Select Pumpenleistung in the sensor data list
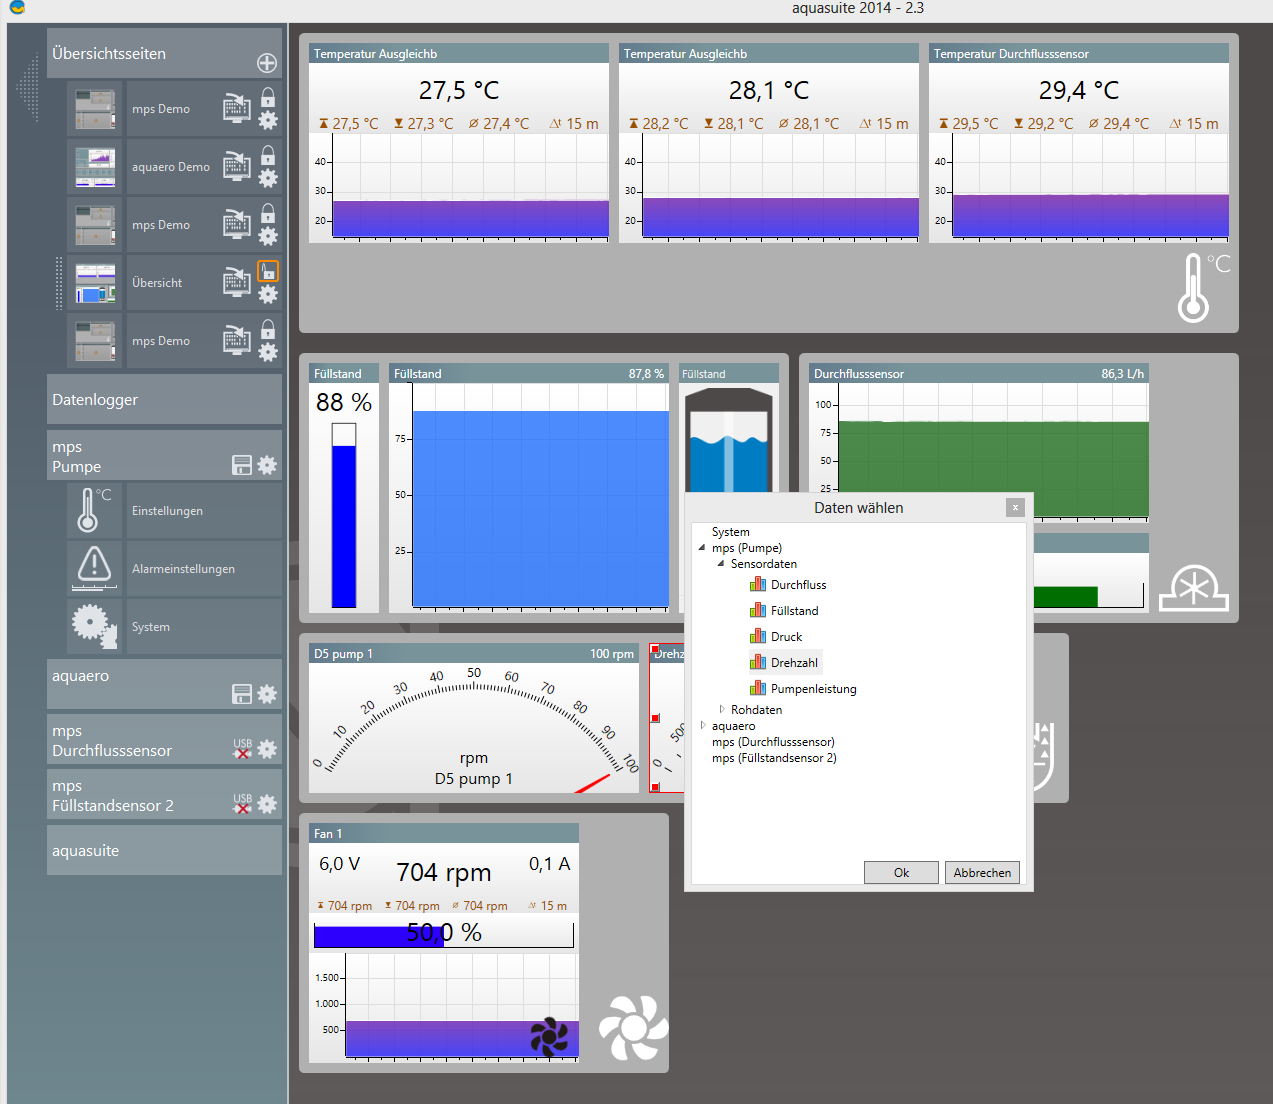The height and width of the screenshot is (1104, 1273). click(x=813, y=689)
